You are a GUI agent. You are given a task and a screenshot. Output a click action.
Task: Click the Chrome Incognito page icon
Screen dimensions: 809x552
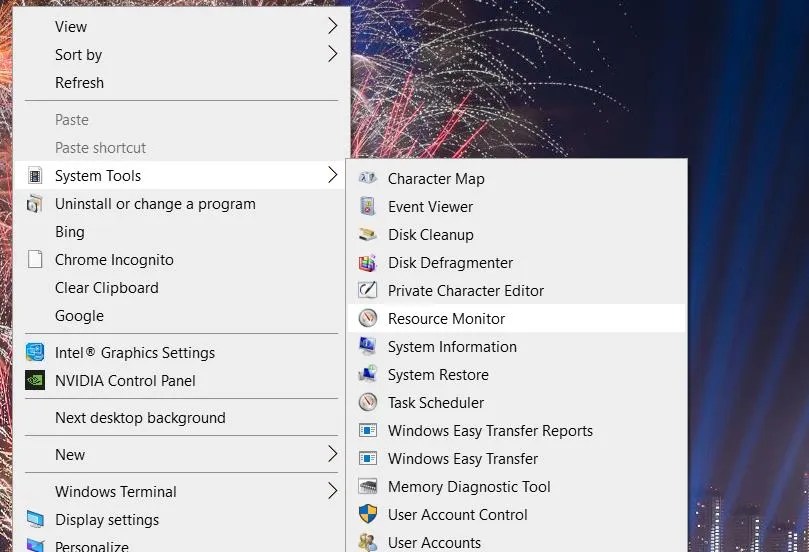(x=35, y=259)
